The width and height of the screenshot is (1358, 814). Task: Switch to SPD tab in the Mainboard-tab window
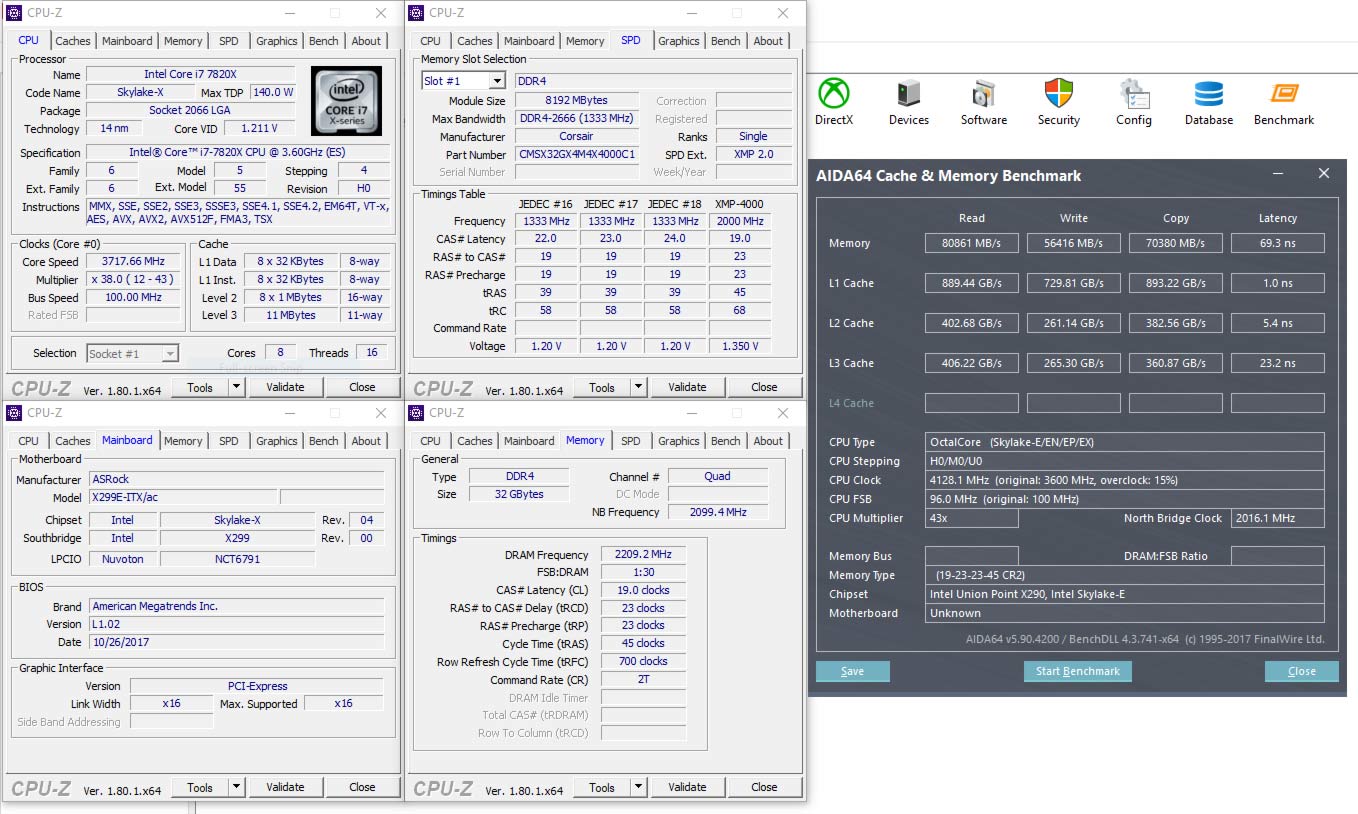[229, 441]
